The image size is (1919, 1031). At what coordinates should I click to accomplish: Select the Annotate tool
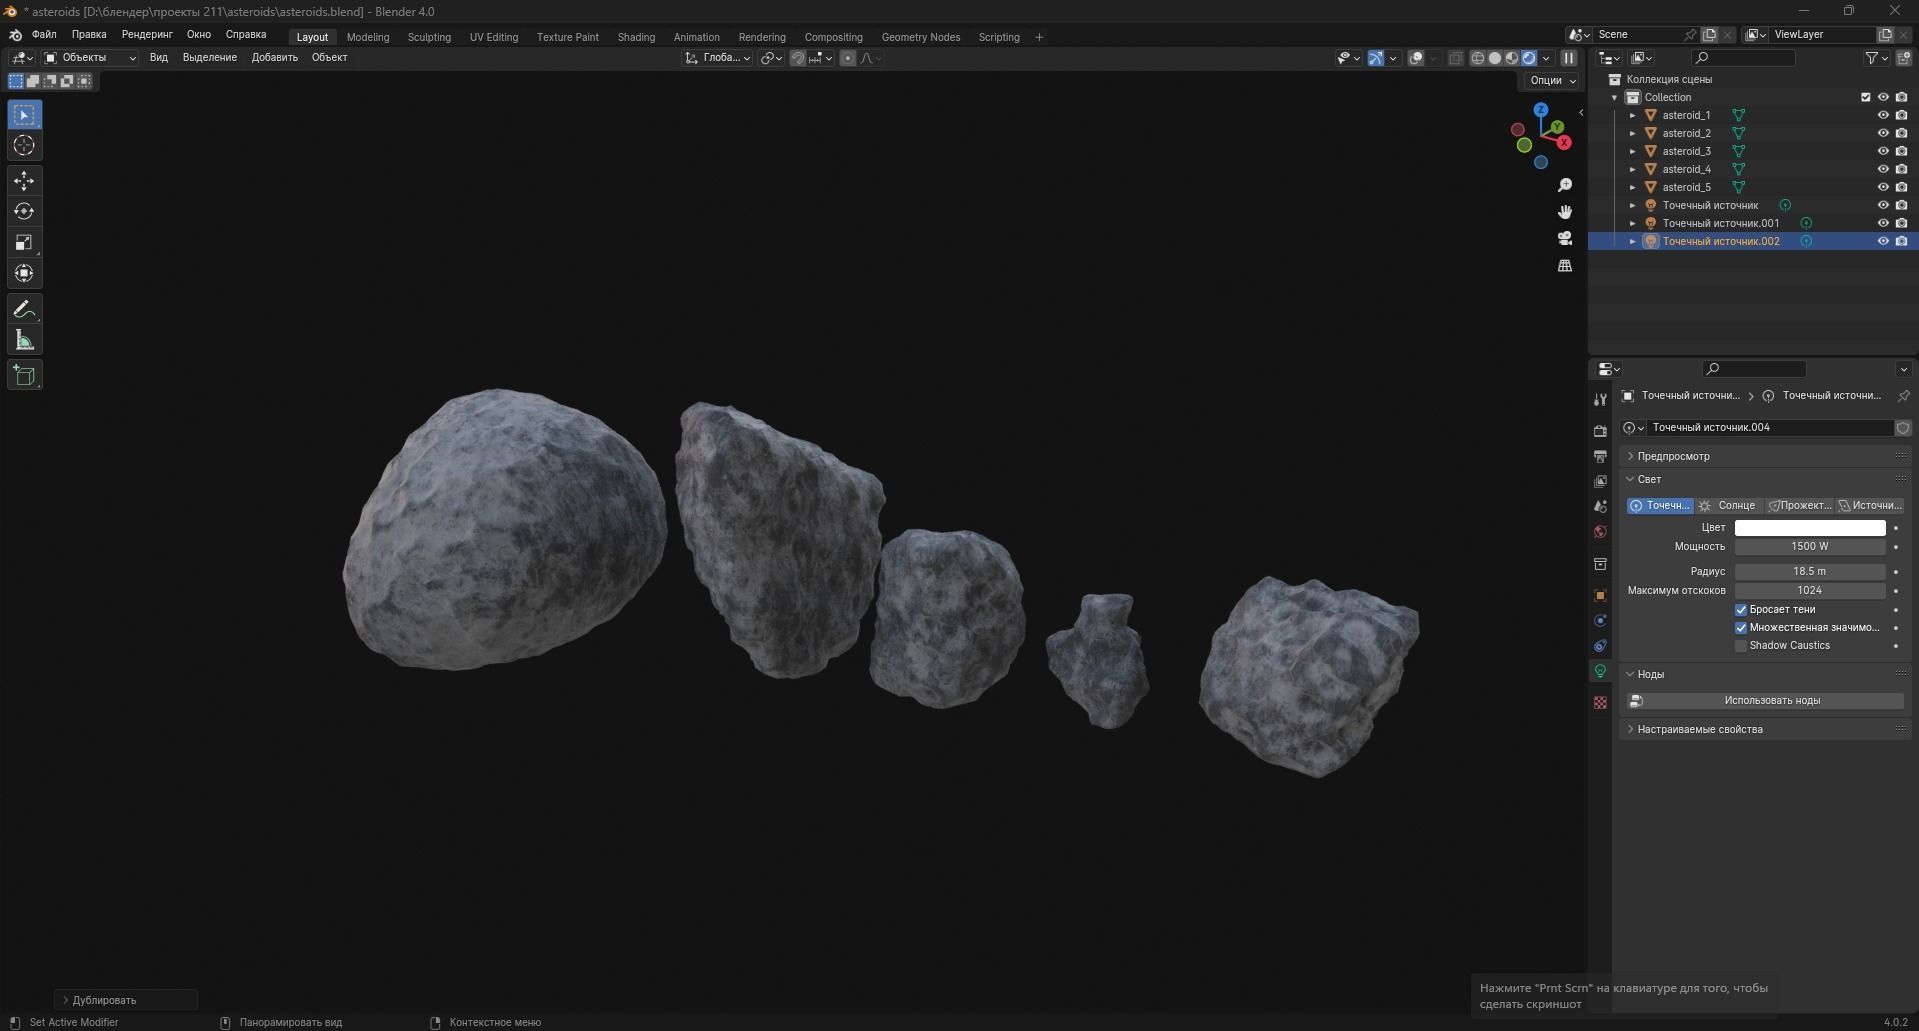click(24, 309)
